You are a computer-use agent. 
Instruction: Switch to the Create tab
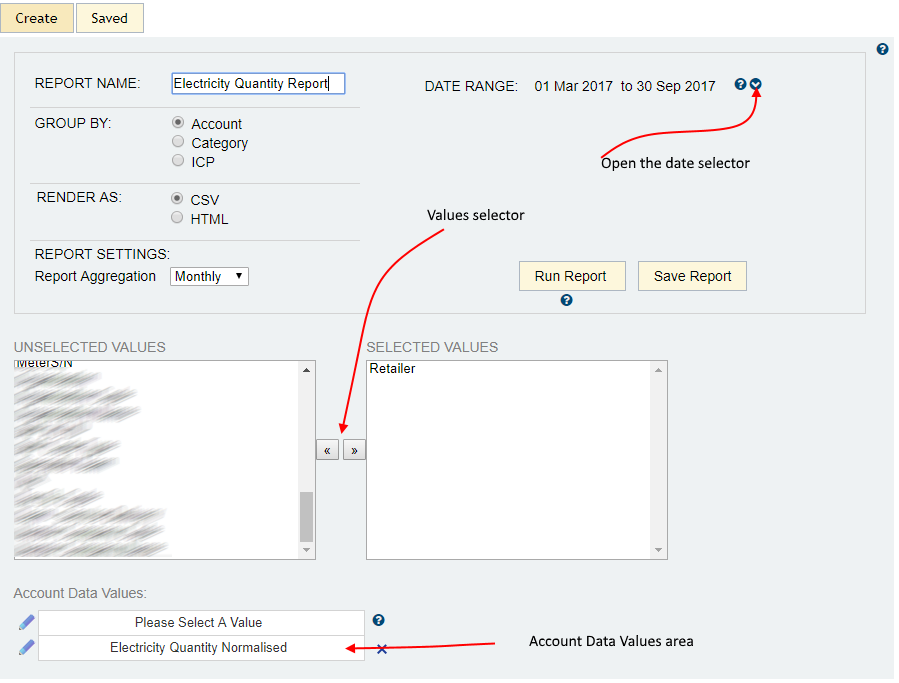click(x=36, y=18)
